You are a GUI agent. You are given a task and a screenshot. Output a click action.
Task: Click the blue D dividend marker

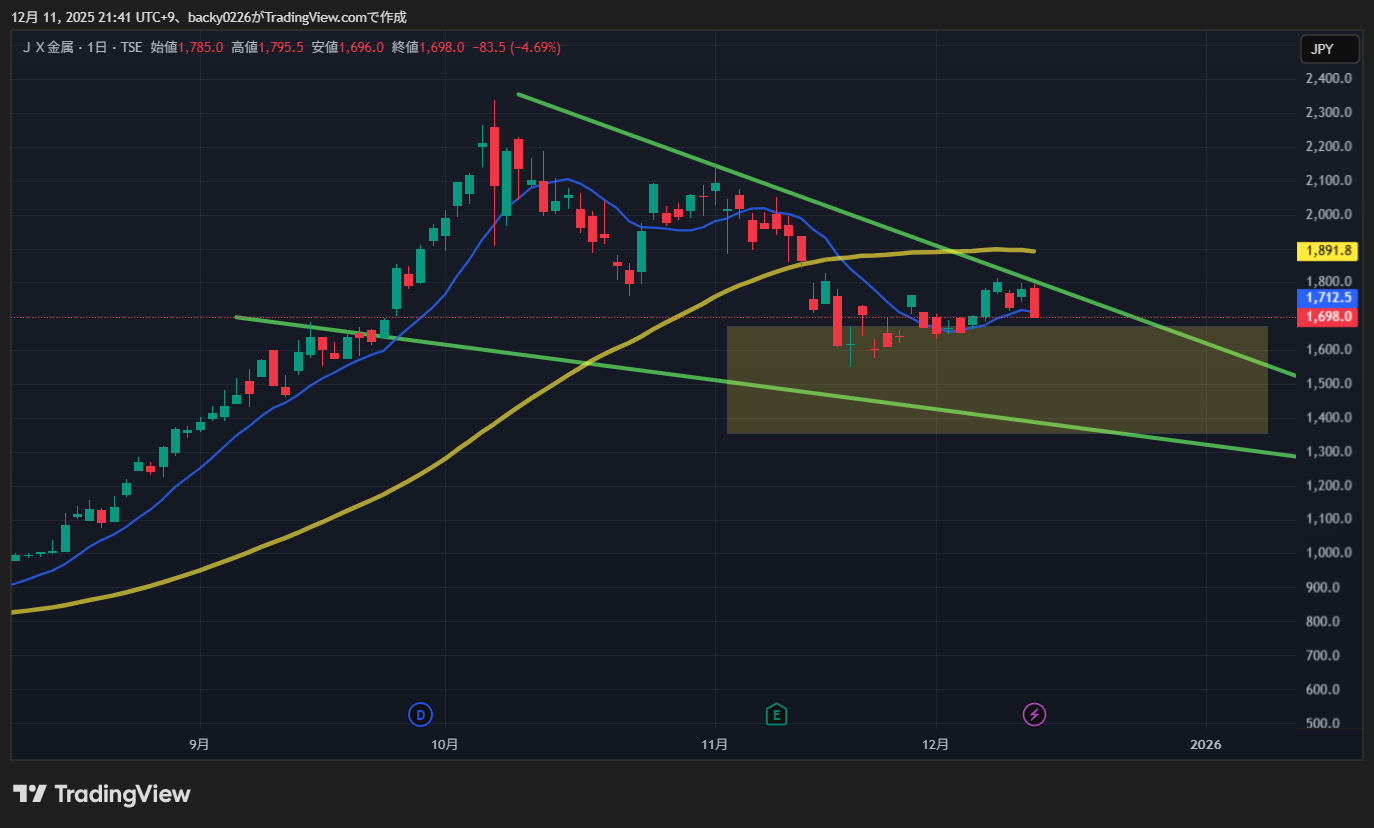point(420,714)
